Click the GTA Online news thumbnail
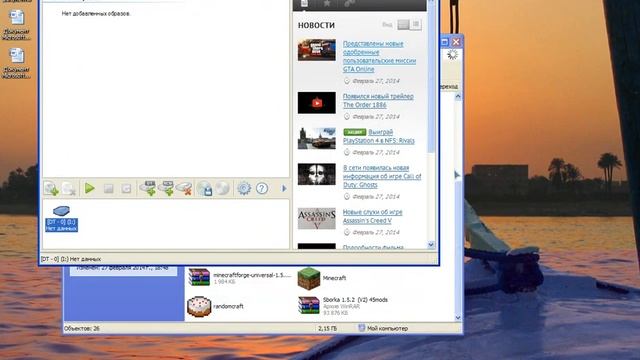 point(317,50)
